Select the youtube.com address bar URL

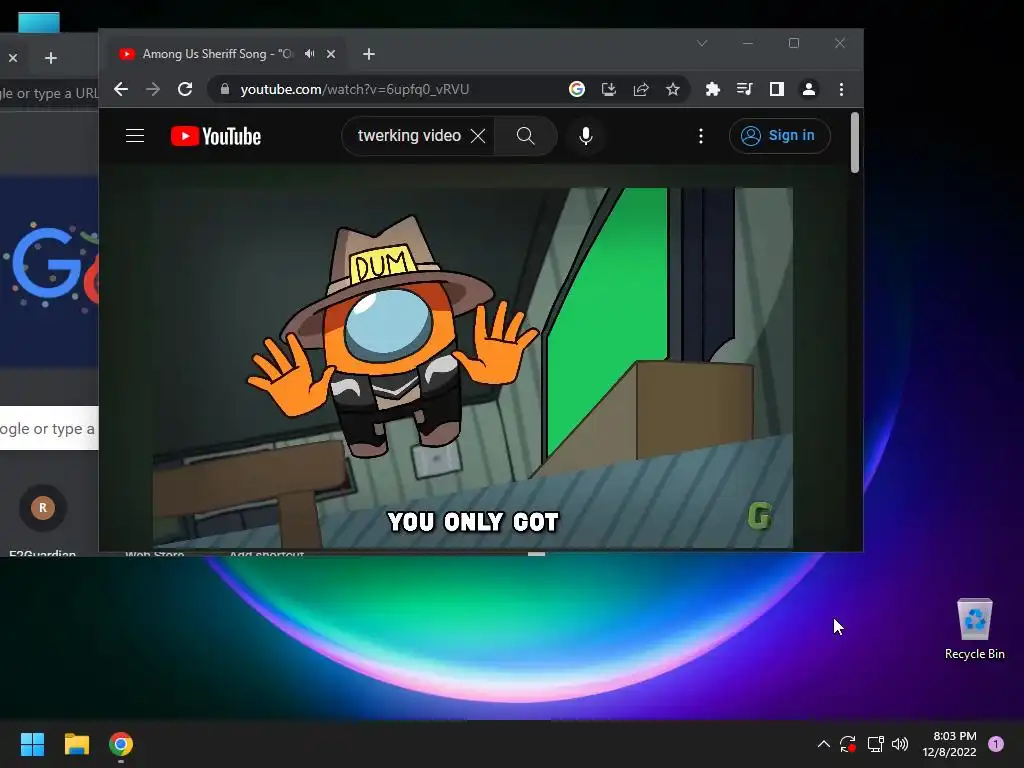(x=355, y=89)
